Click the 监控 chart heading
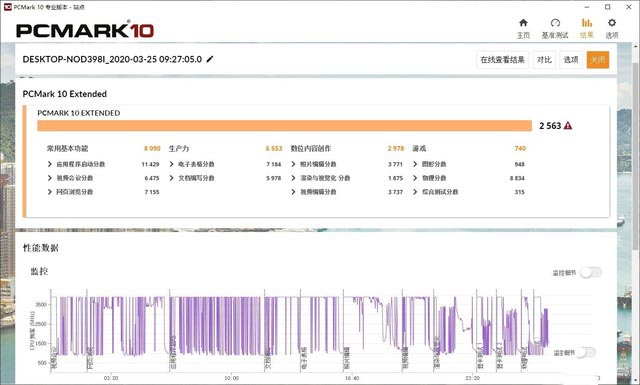The width and height of the screenshot is (640, 385). [39, 271]
